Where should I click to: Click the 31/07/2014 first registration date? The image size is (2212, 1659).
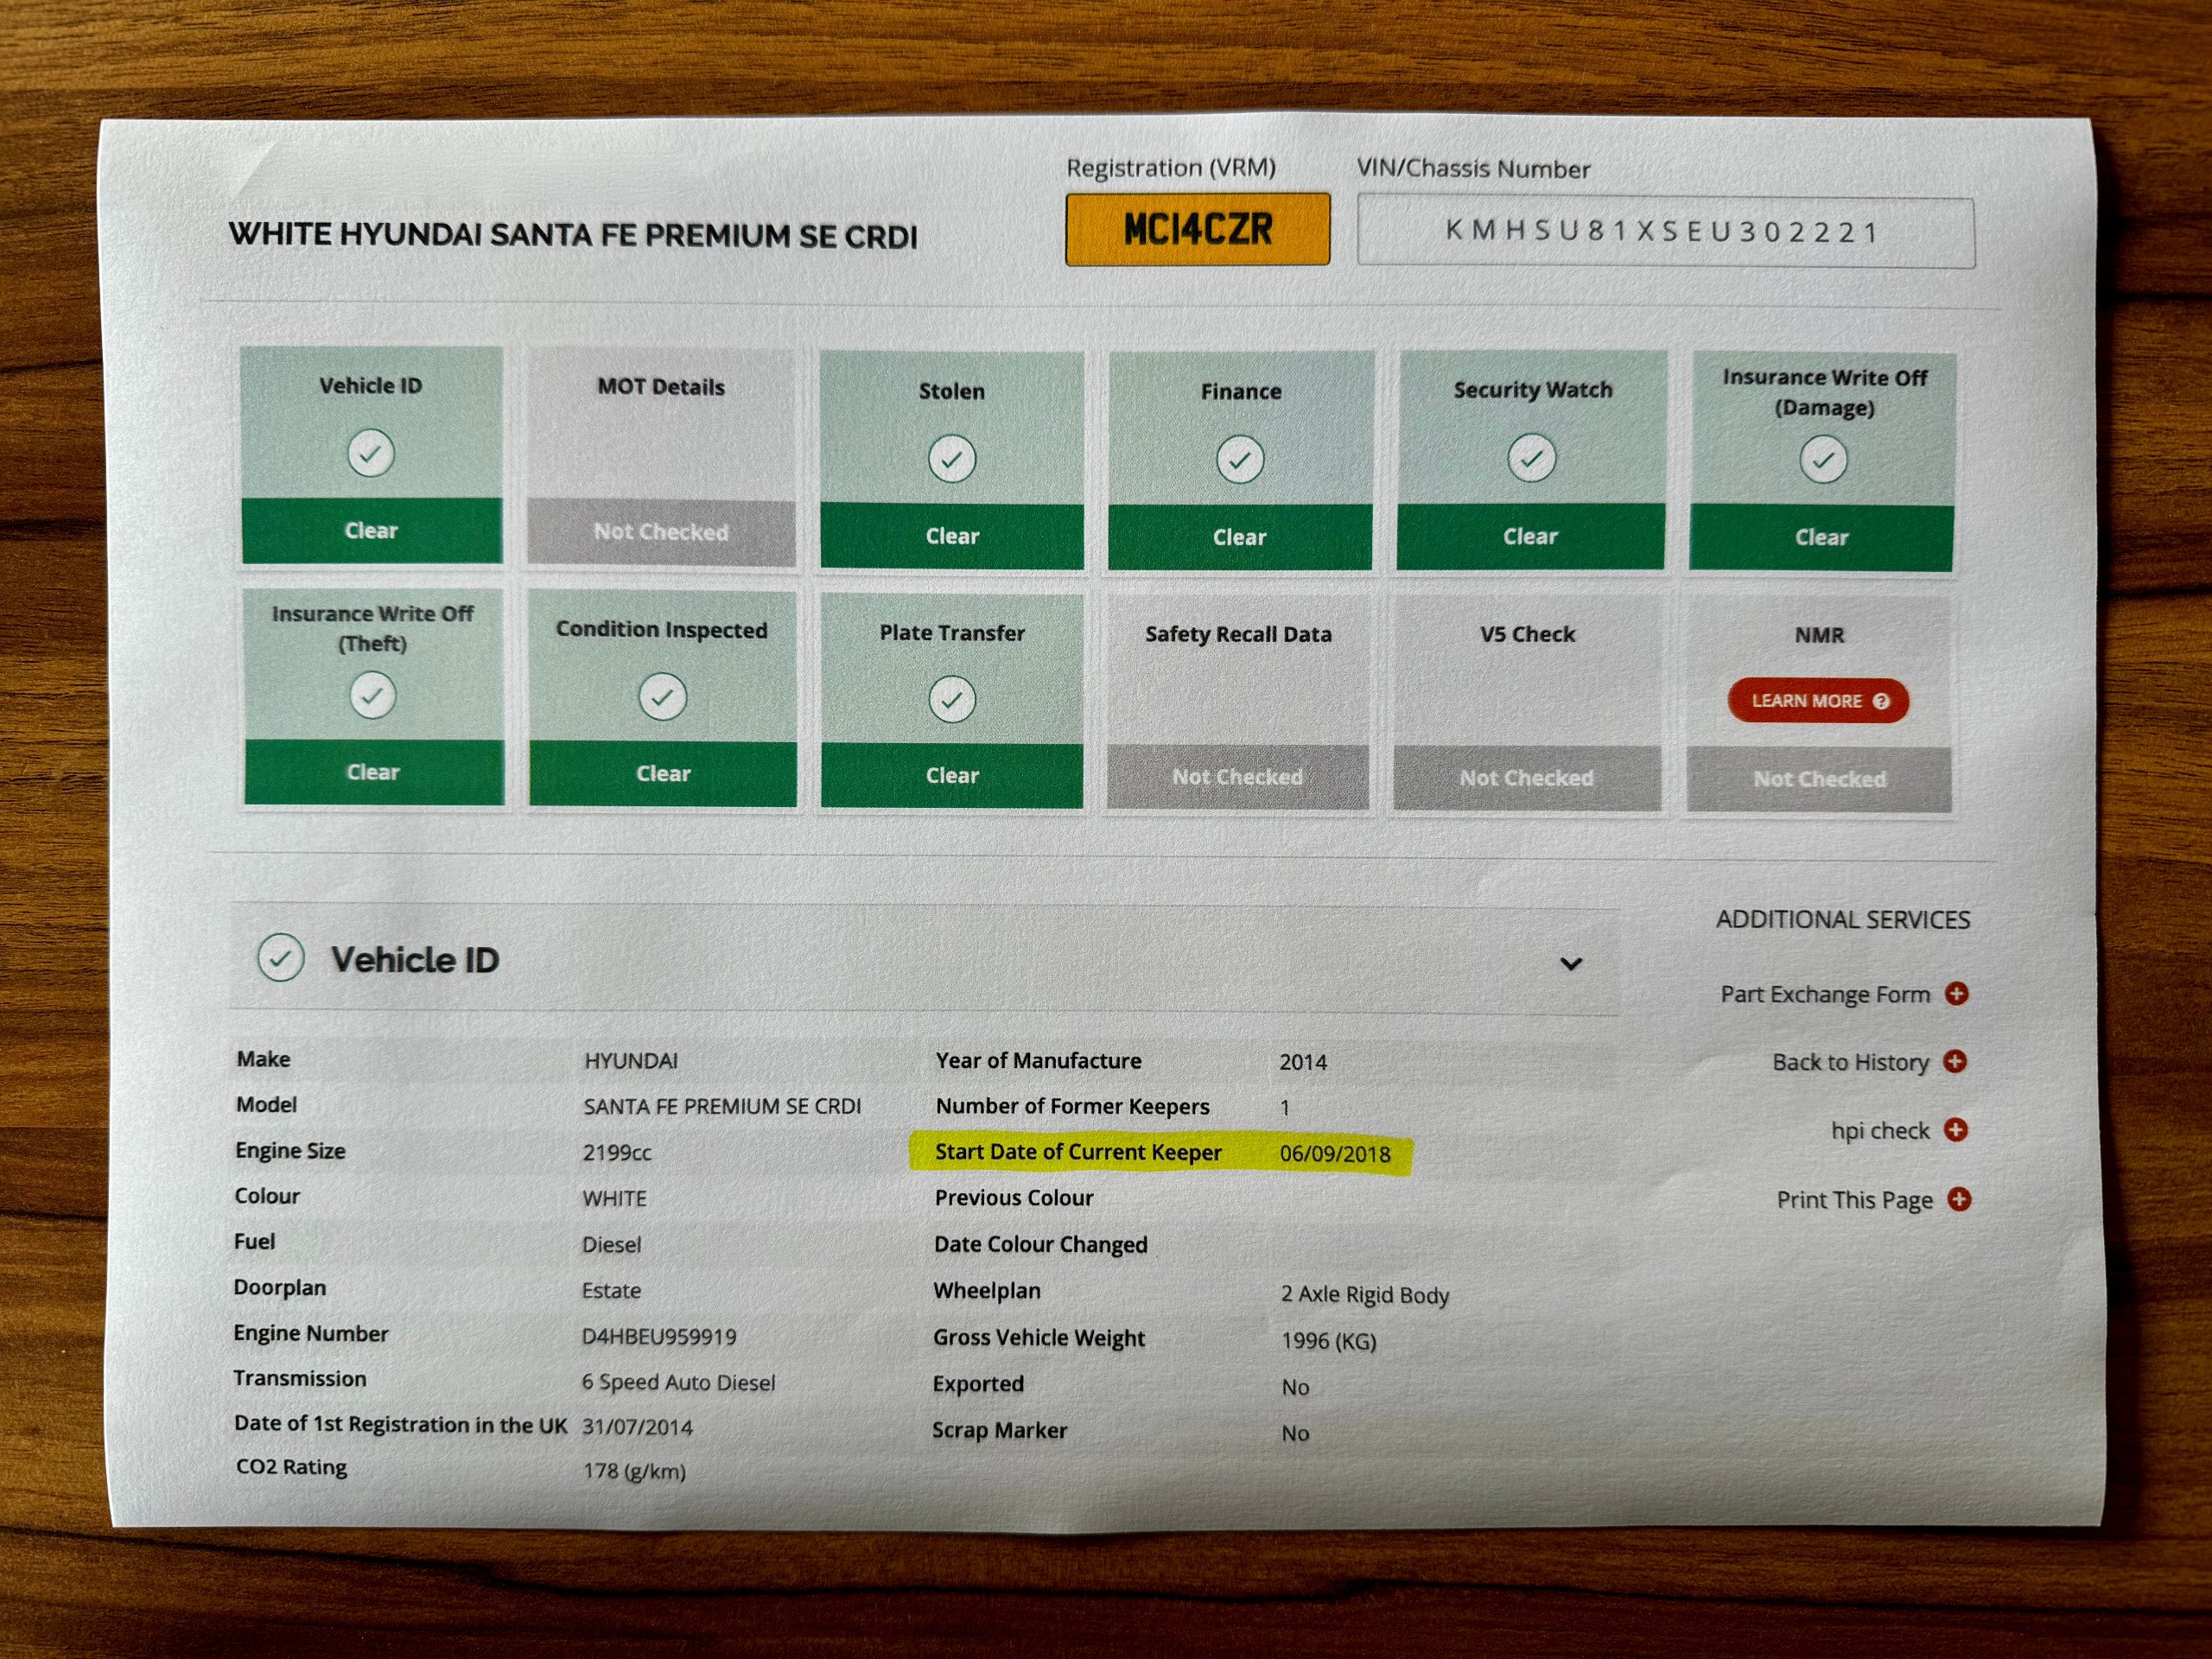[637, 1427]
